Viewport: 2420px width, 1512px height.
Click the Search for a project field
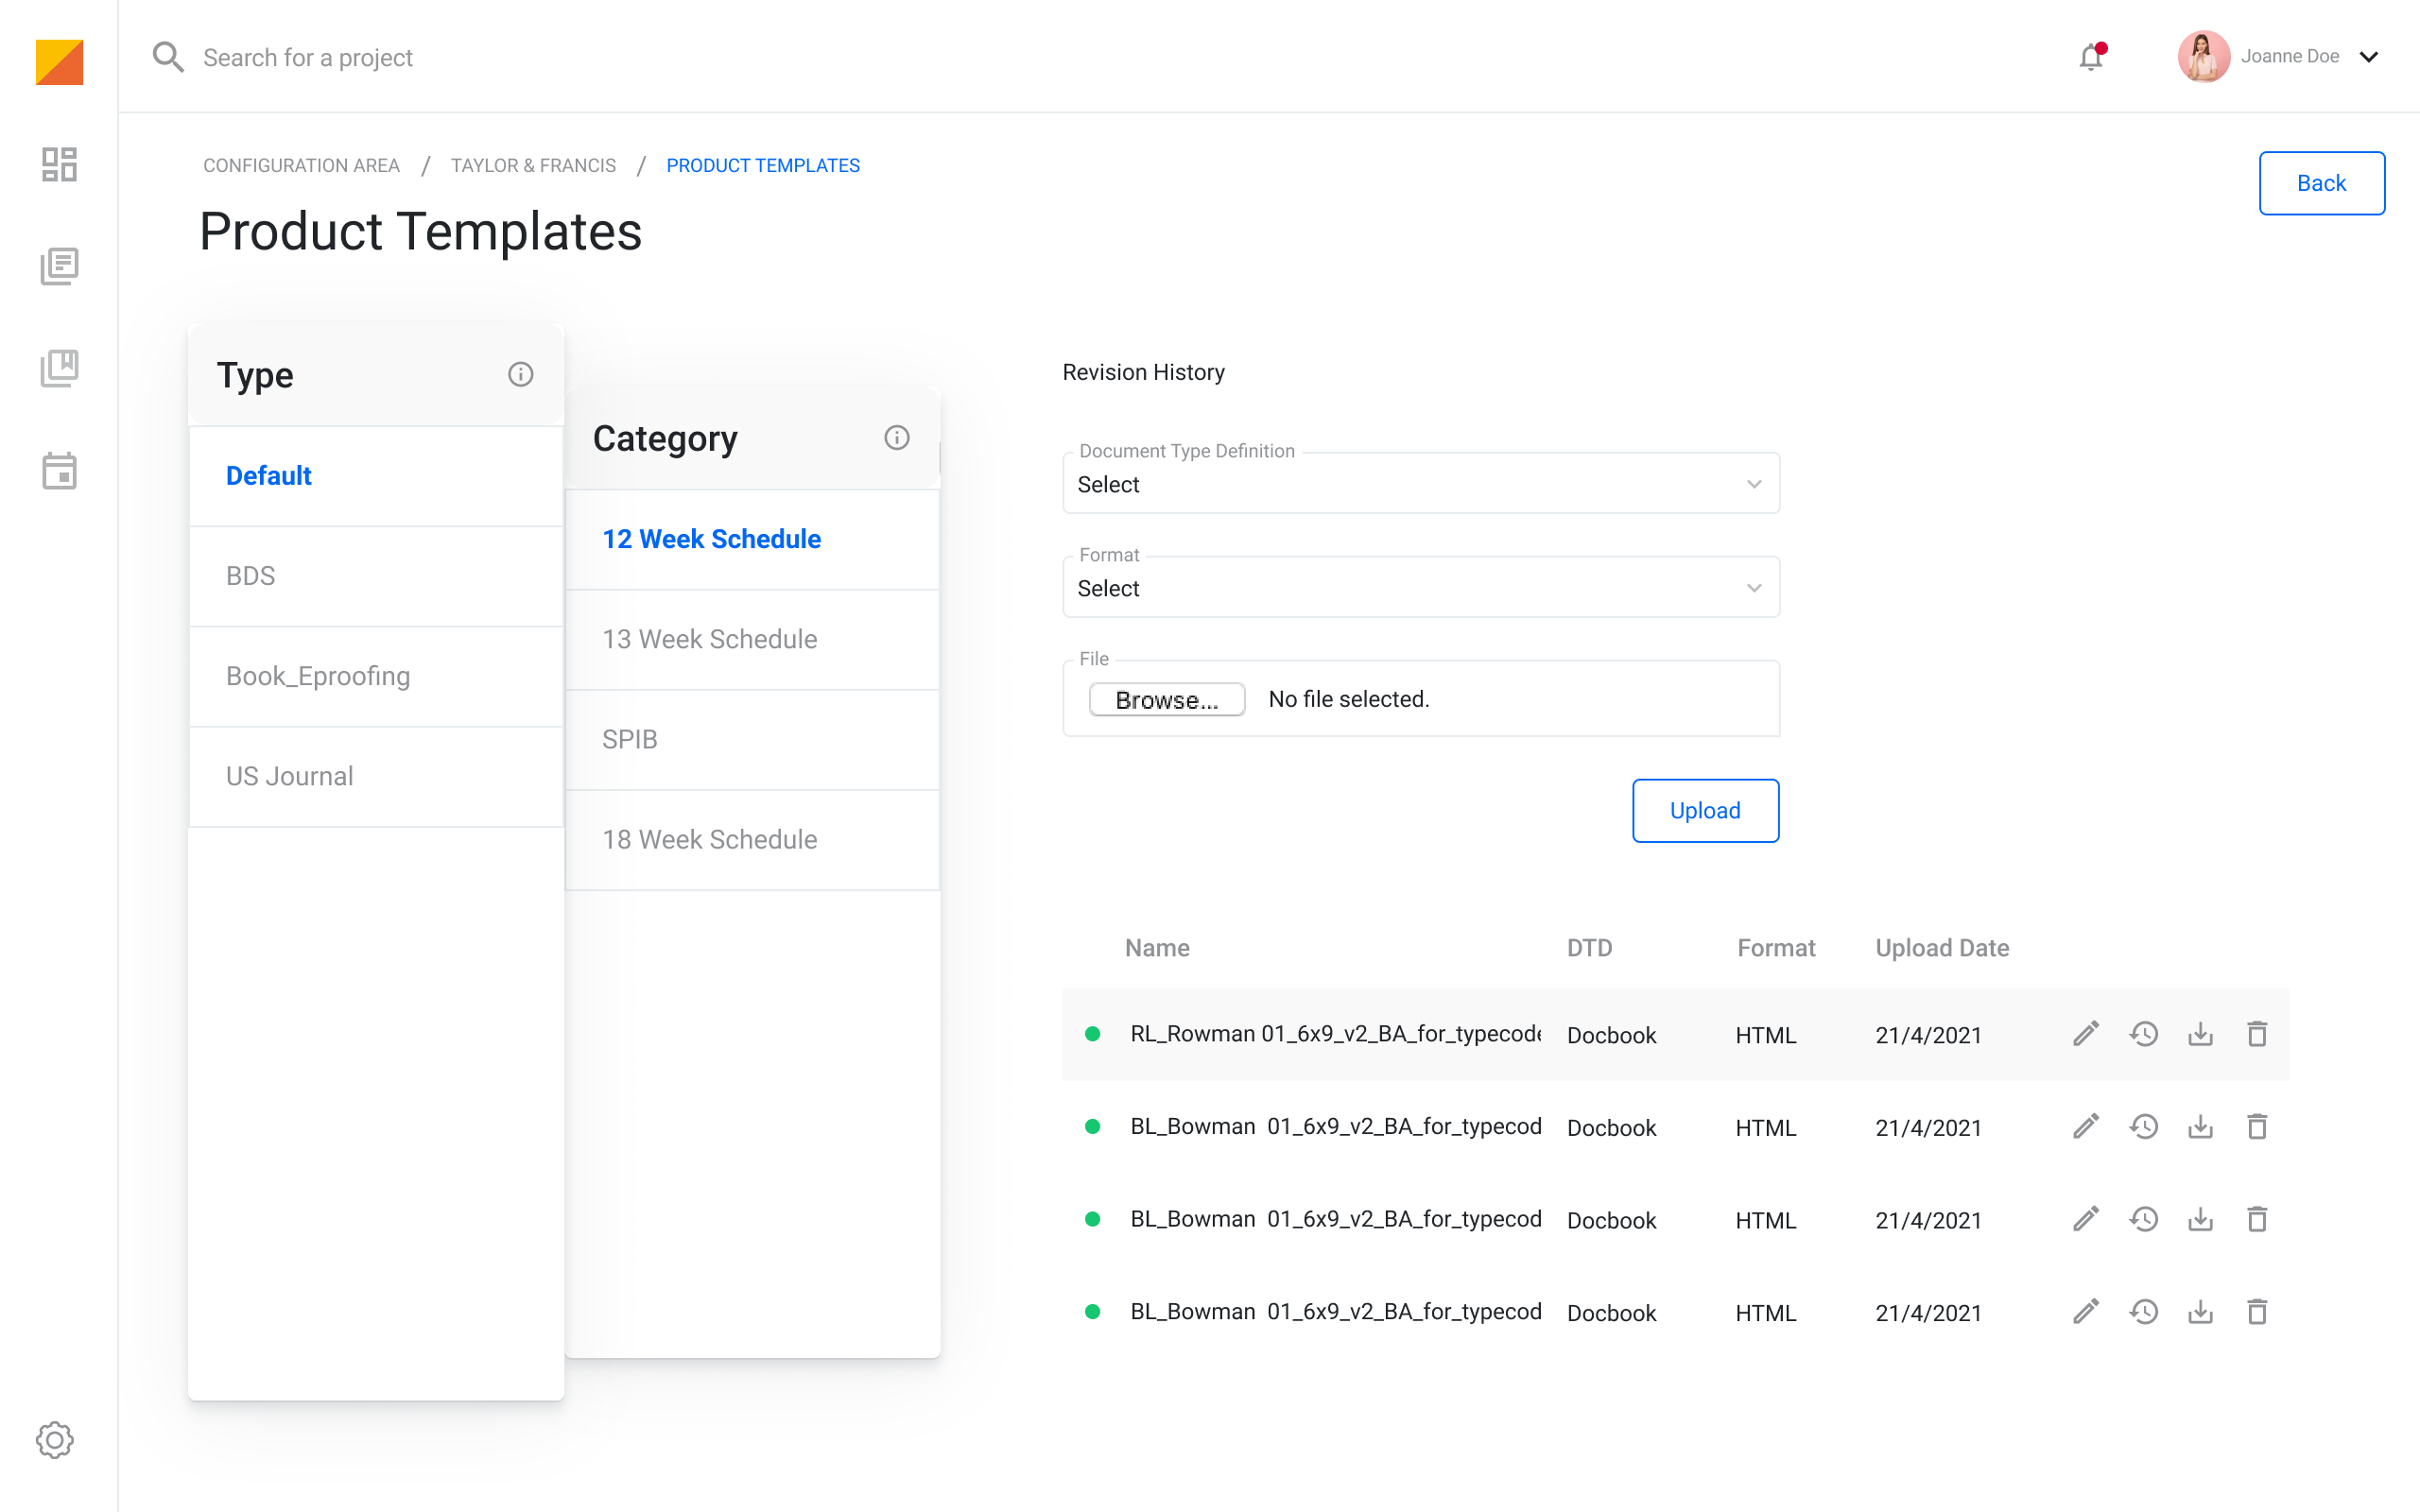(x=307, y=58)
